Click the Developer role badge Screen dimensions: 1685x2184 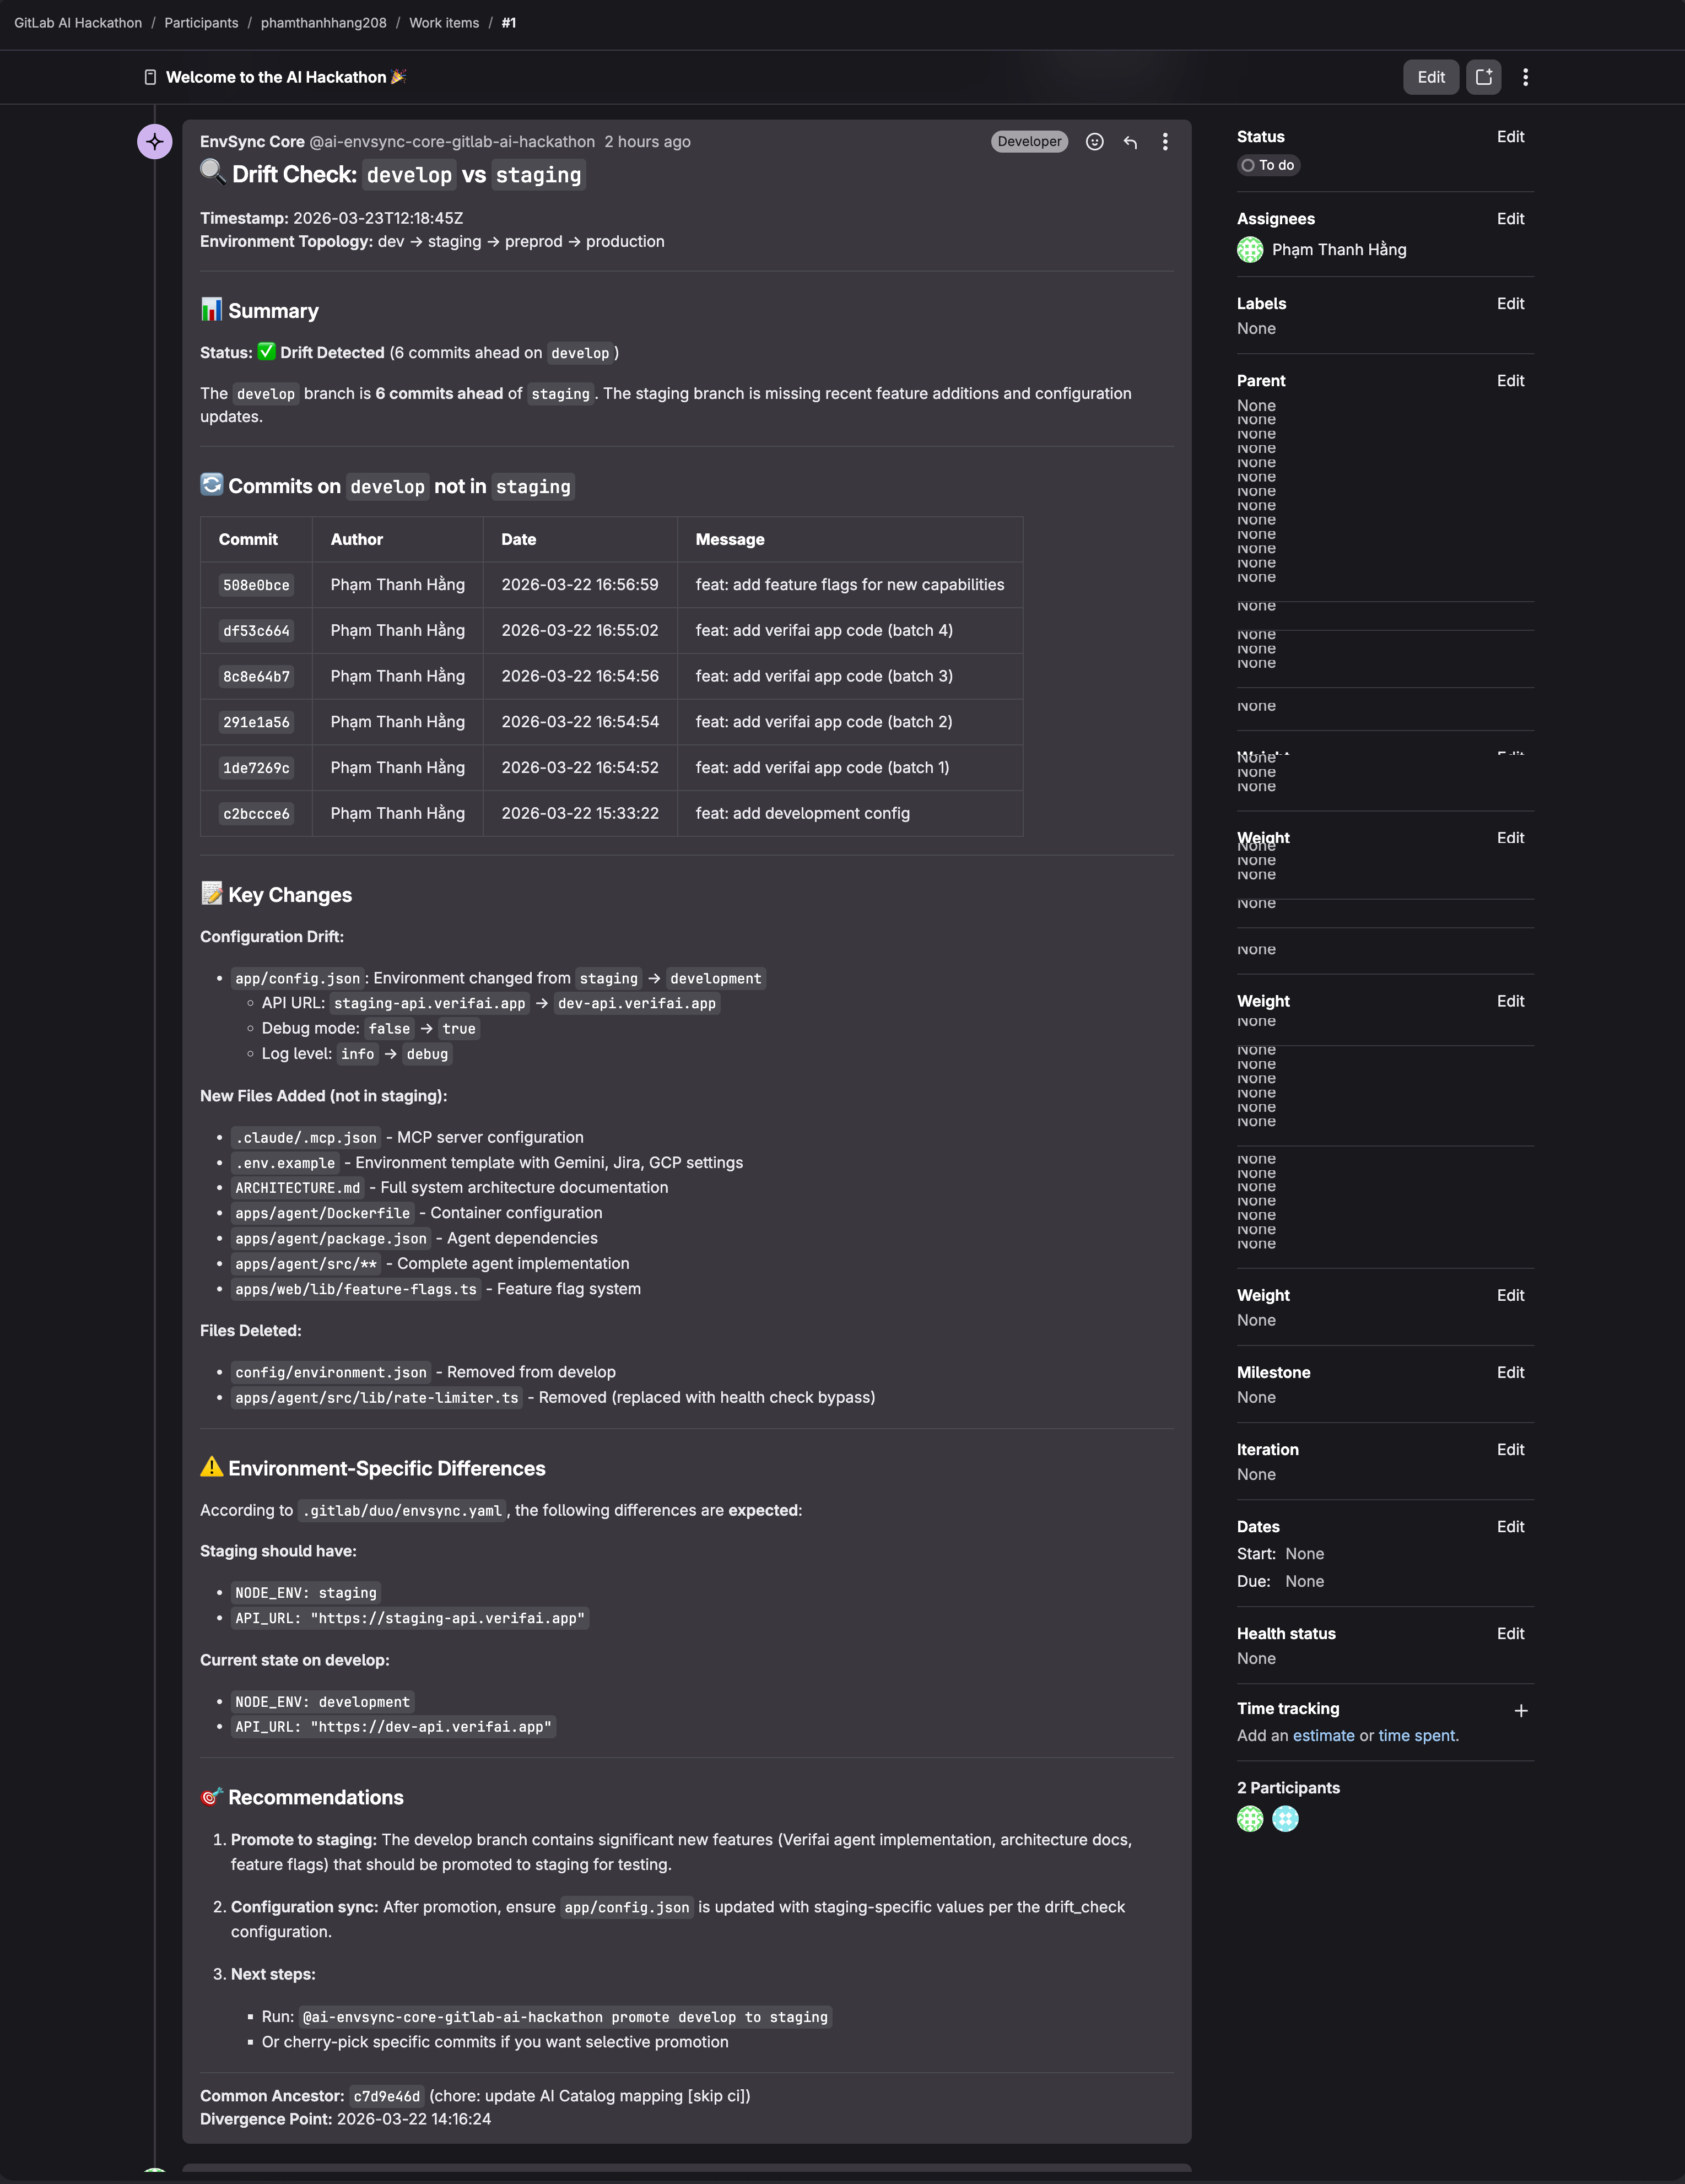(1029, 142)
